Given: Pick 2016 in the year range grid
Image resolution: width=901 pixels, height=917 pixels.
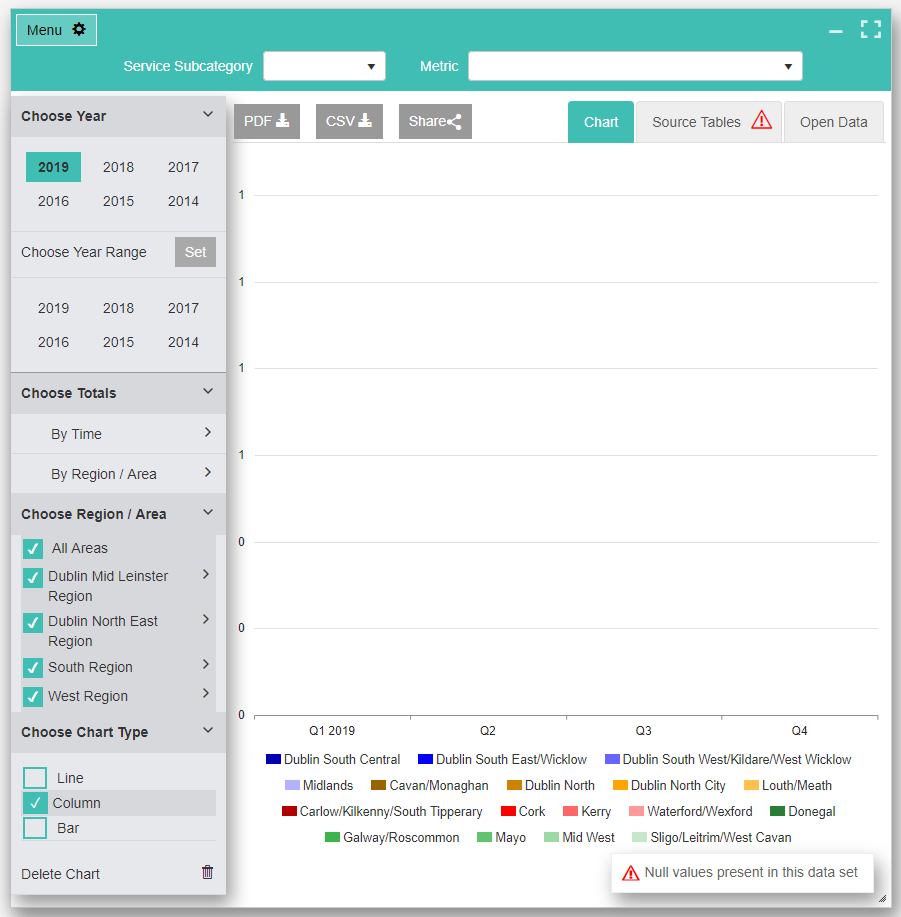Looking at the screenshot, I should 53,342.
